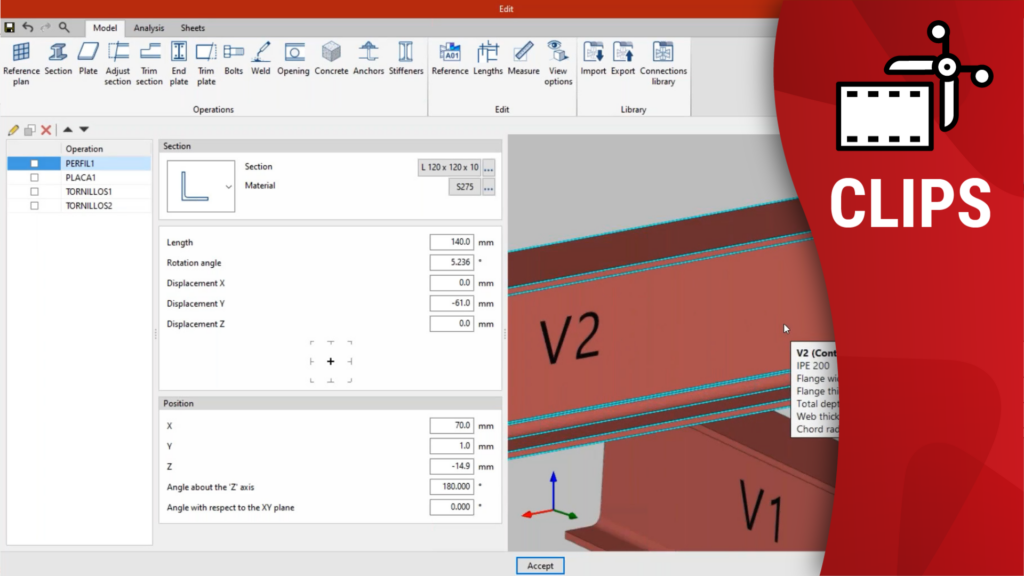Open the Sheets tab
The width and height of the screenshot is (1024, 576).
click(x=192, y=28)
